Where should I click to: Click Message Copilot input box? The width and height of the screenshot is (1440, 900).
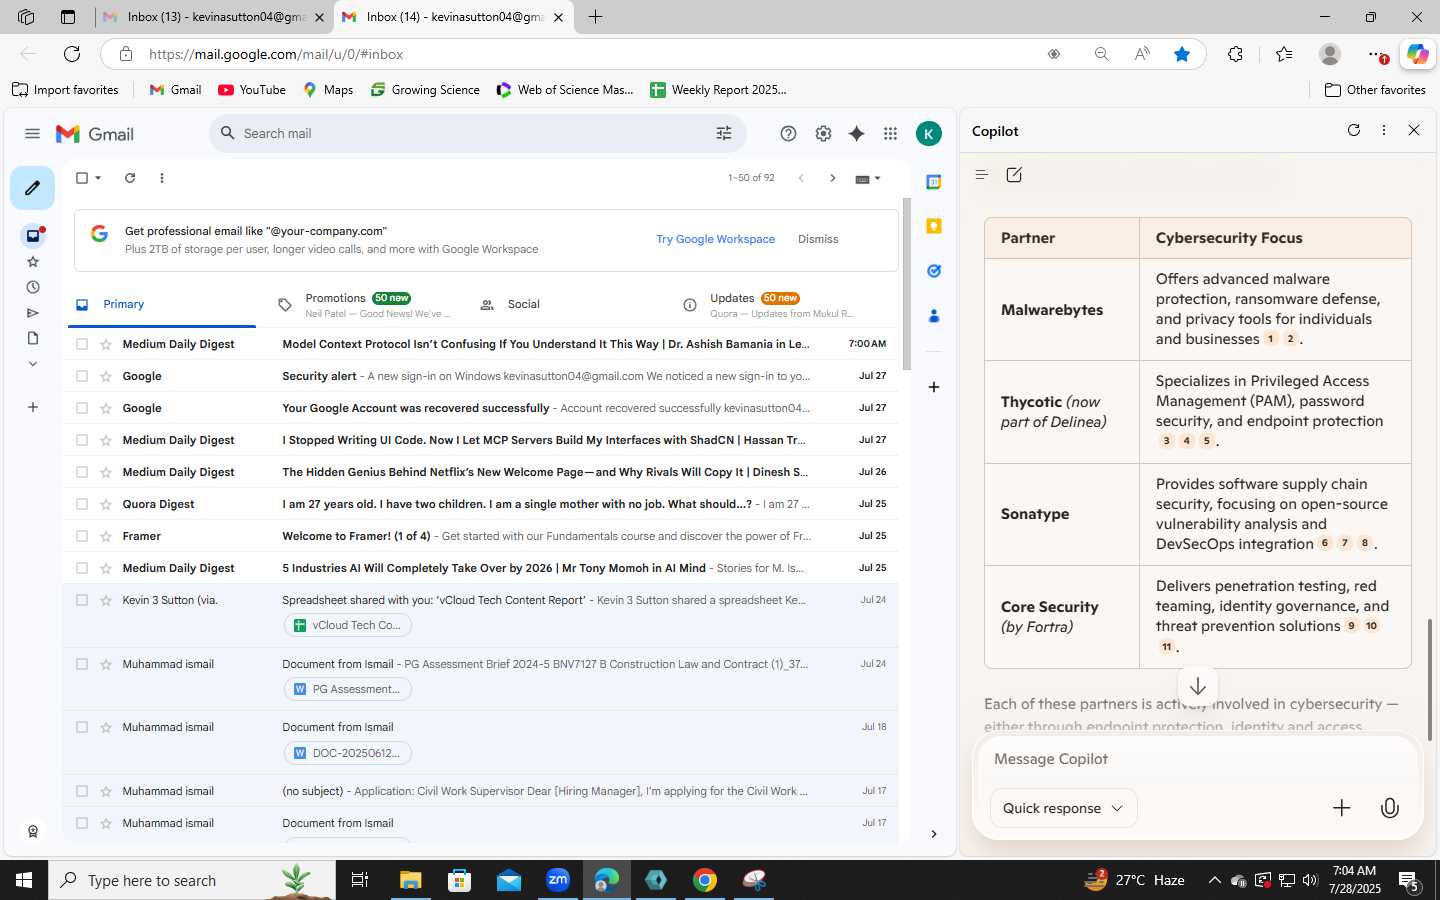(x=1197, y=759)
